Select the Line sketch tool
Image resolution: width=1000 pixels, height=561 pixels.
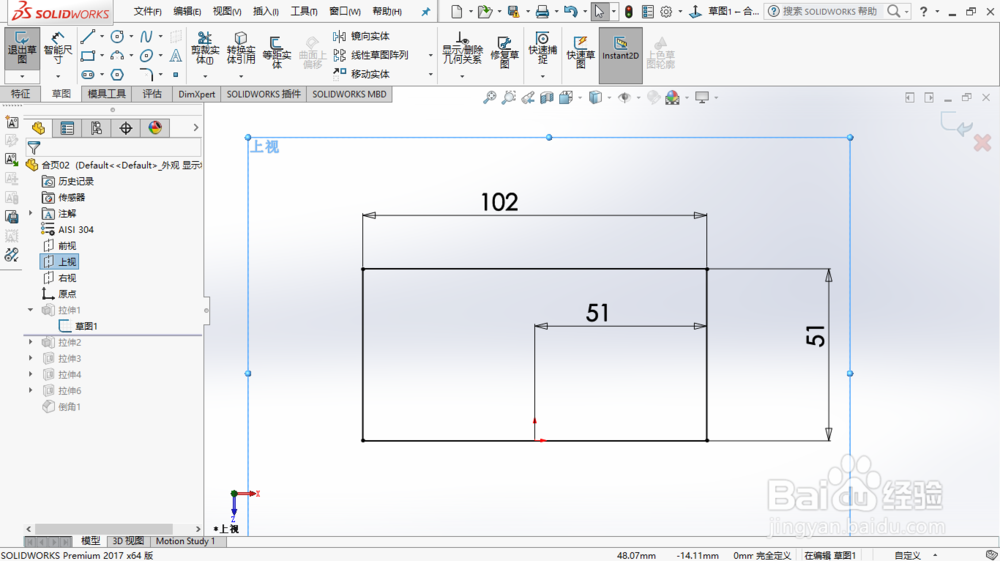(88, 36)
